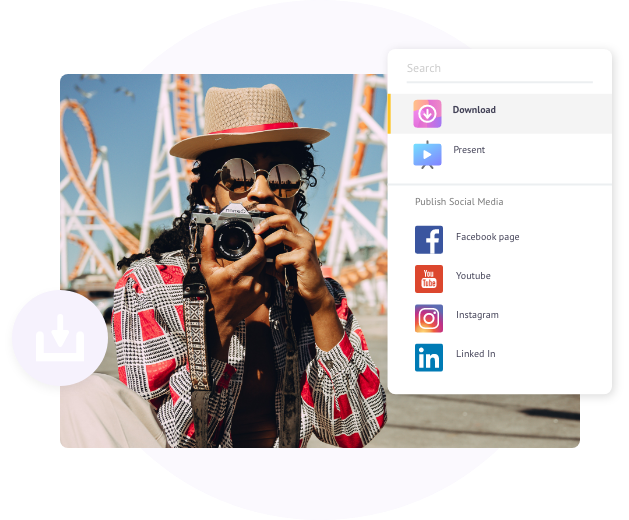Select the Download menu label

(474, 110)
